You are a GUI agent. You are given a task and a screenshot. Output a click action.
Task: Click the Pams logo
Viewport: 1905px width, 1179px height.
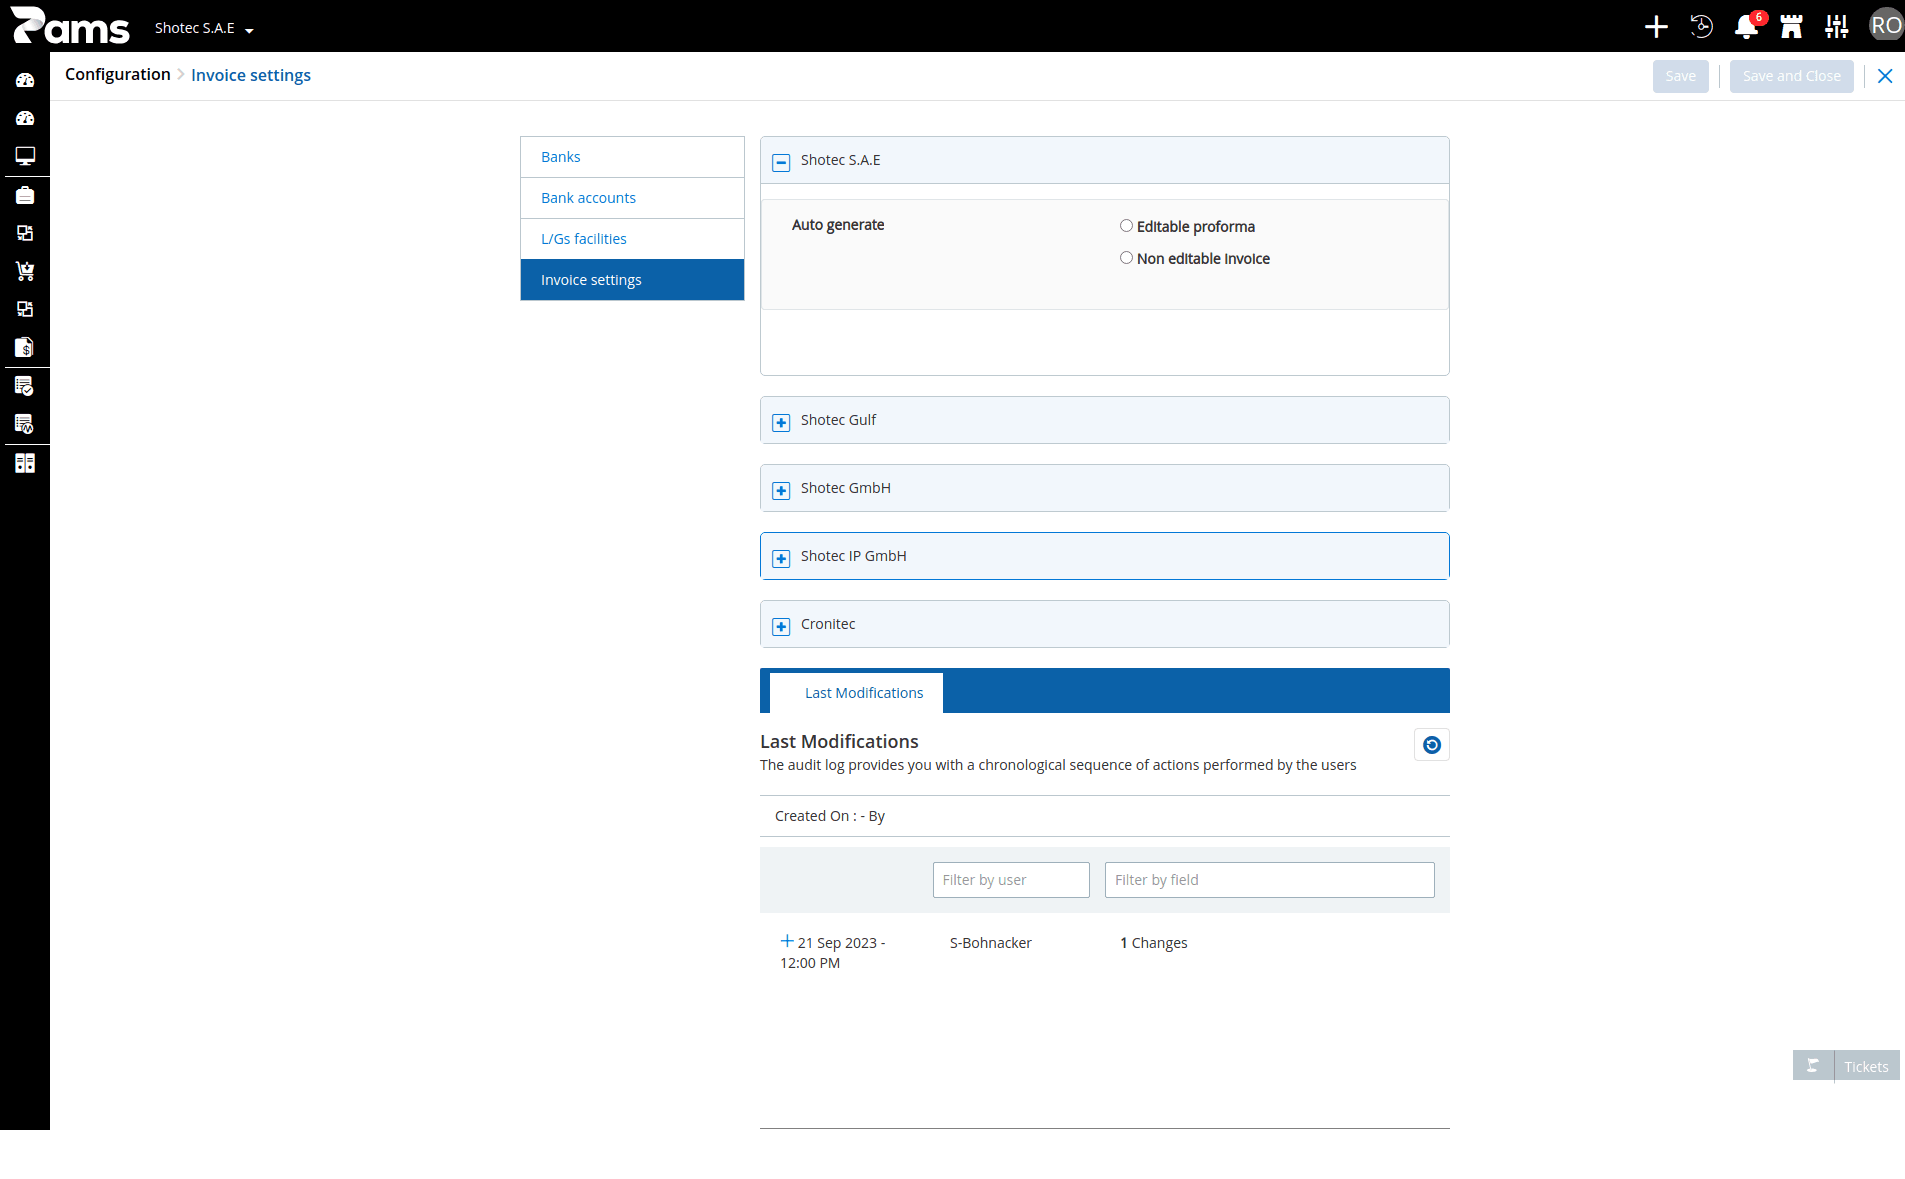click(x=70, y=26)
